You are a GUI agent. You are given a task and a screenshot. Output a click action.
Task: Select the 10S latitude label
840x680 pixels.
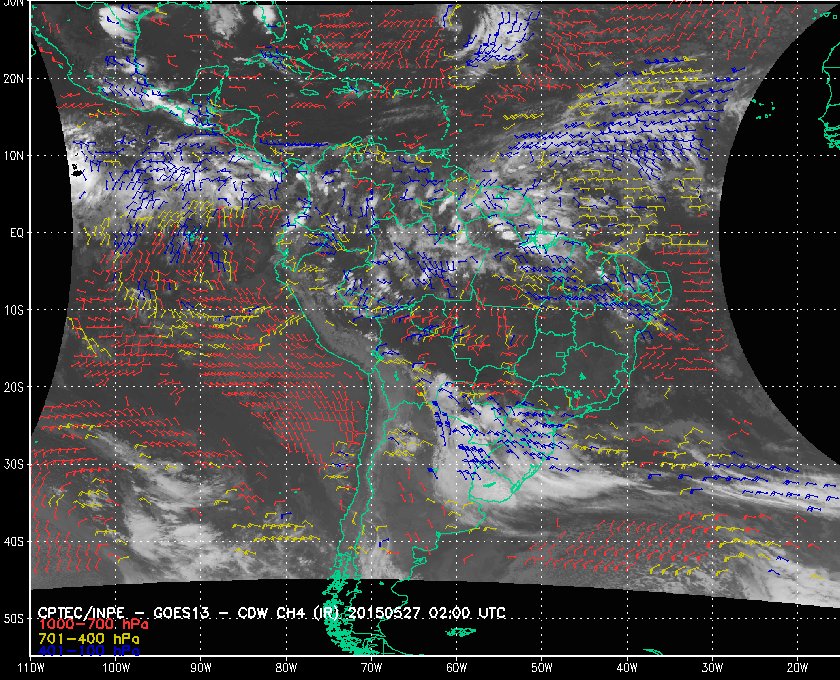tap(13, 310)
